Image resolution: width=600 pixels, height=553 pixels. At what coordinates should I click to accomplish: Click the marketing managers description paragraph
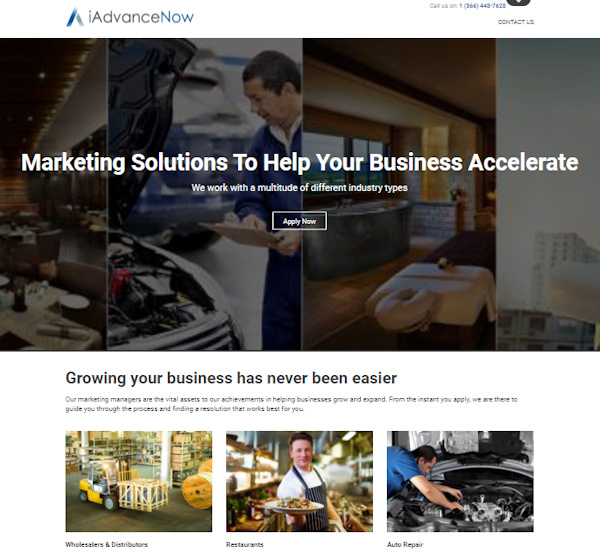click(291, 404)
